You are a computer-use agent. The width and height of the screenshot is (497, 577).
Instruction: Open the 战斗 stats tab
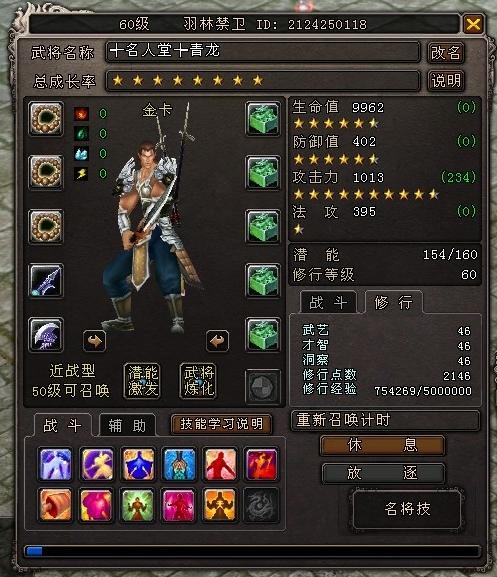click(x=328, y=302)
